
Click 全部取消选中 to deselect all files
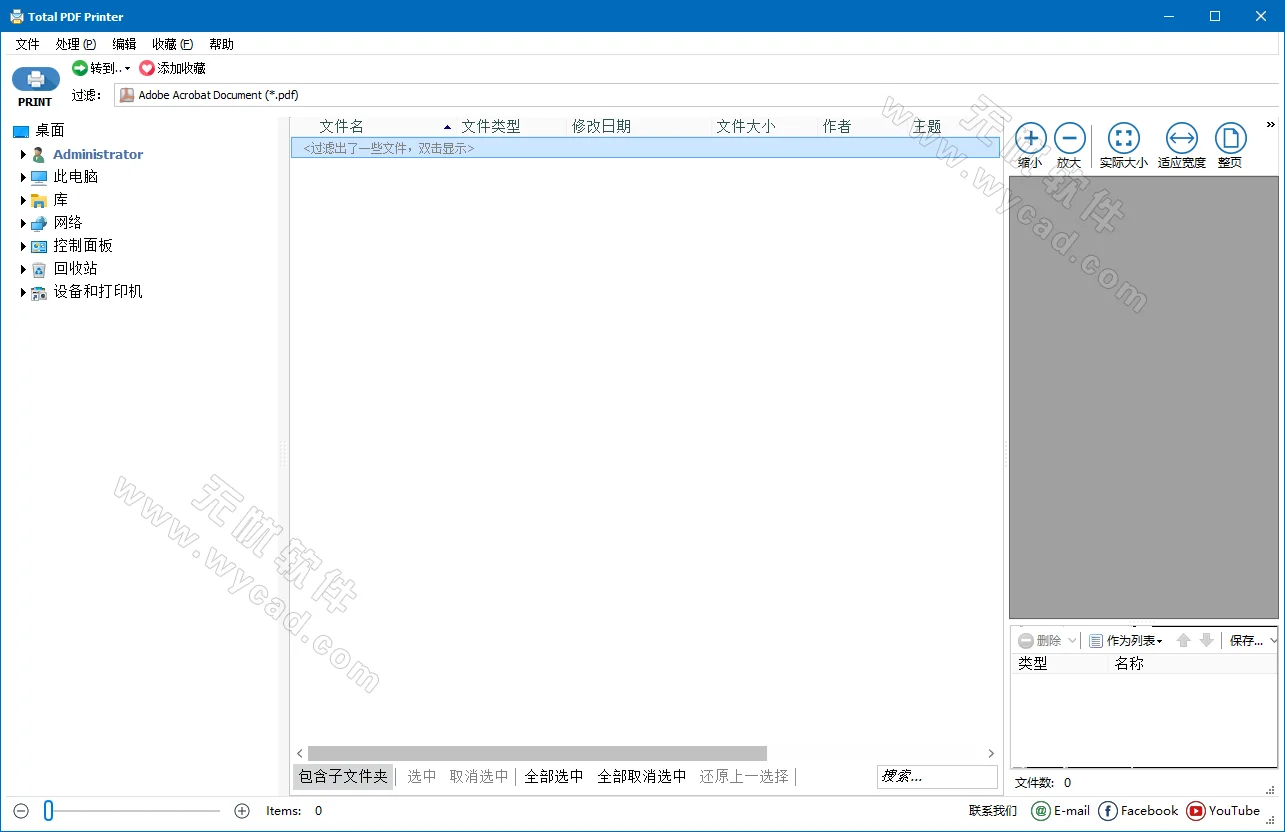coord(642,776)
